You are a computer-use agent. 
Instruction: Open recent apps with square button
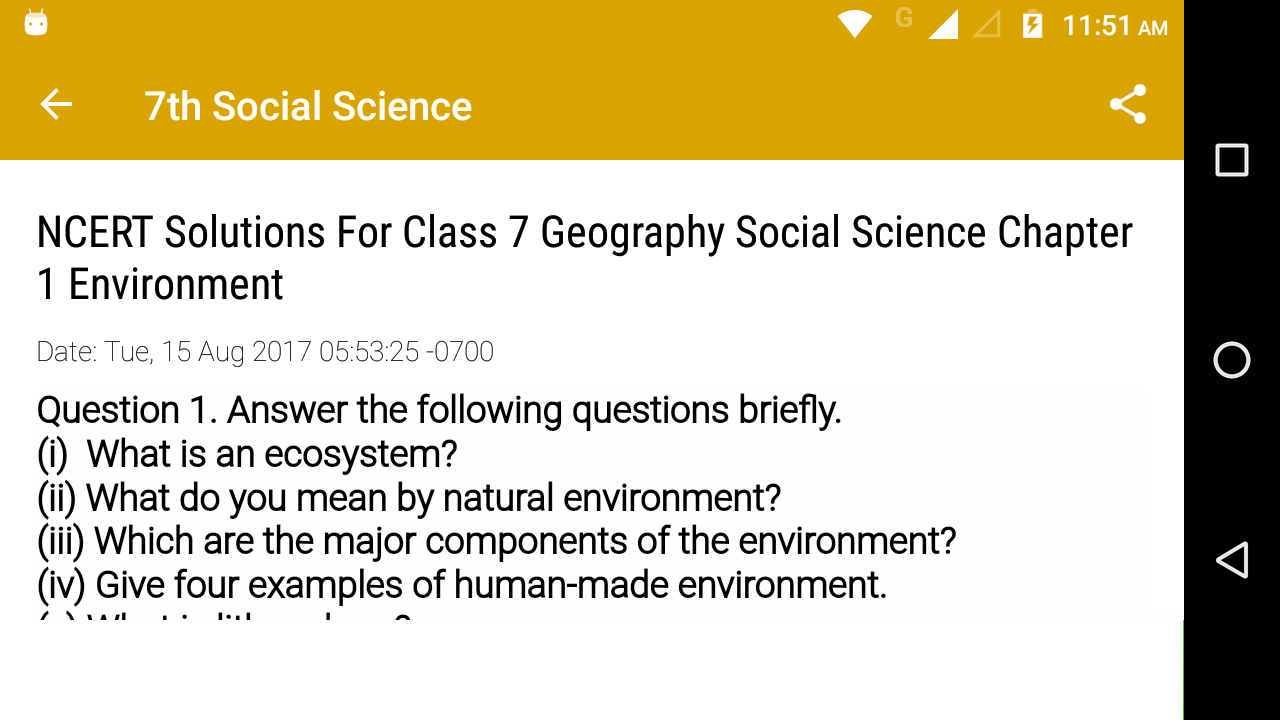[1231, 160]
